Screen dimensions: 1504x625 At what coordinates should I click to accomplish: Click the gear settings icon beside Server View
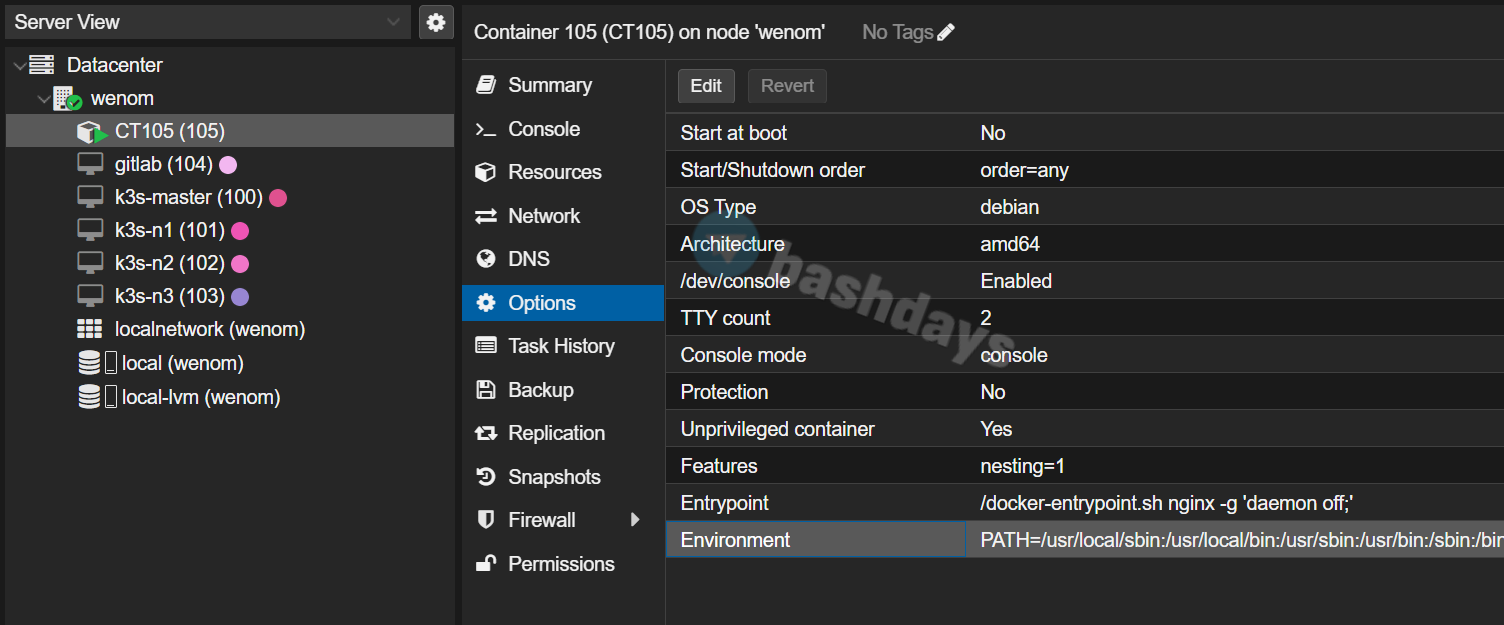tap(435, 22)
